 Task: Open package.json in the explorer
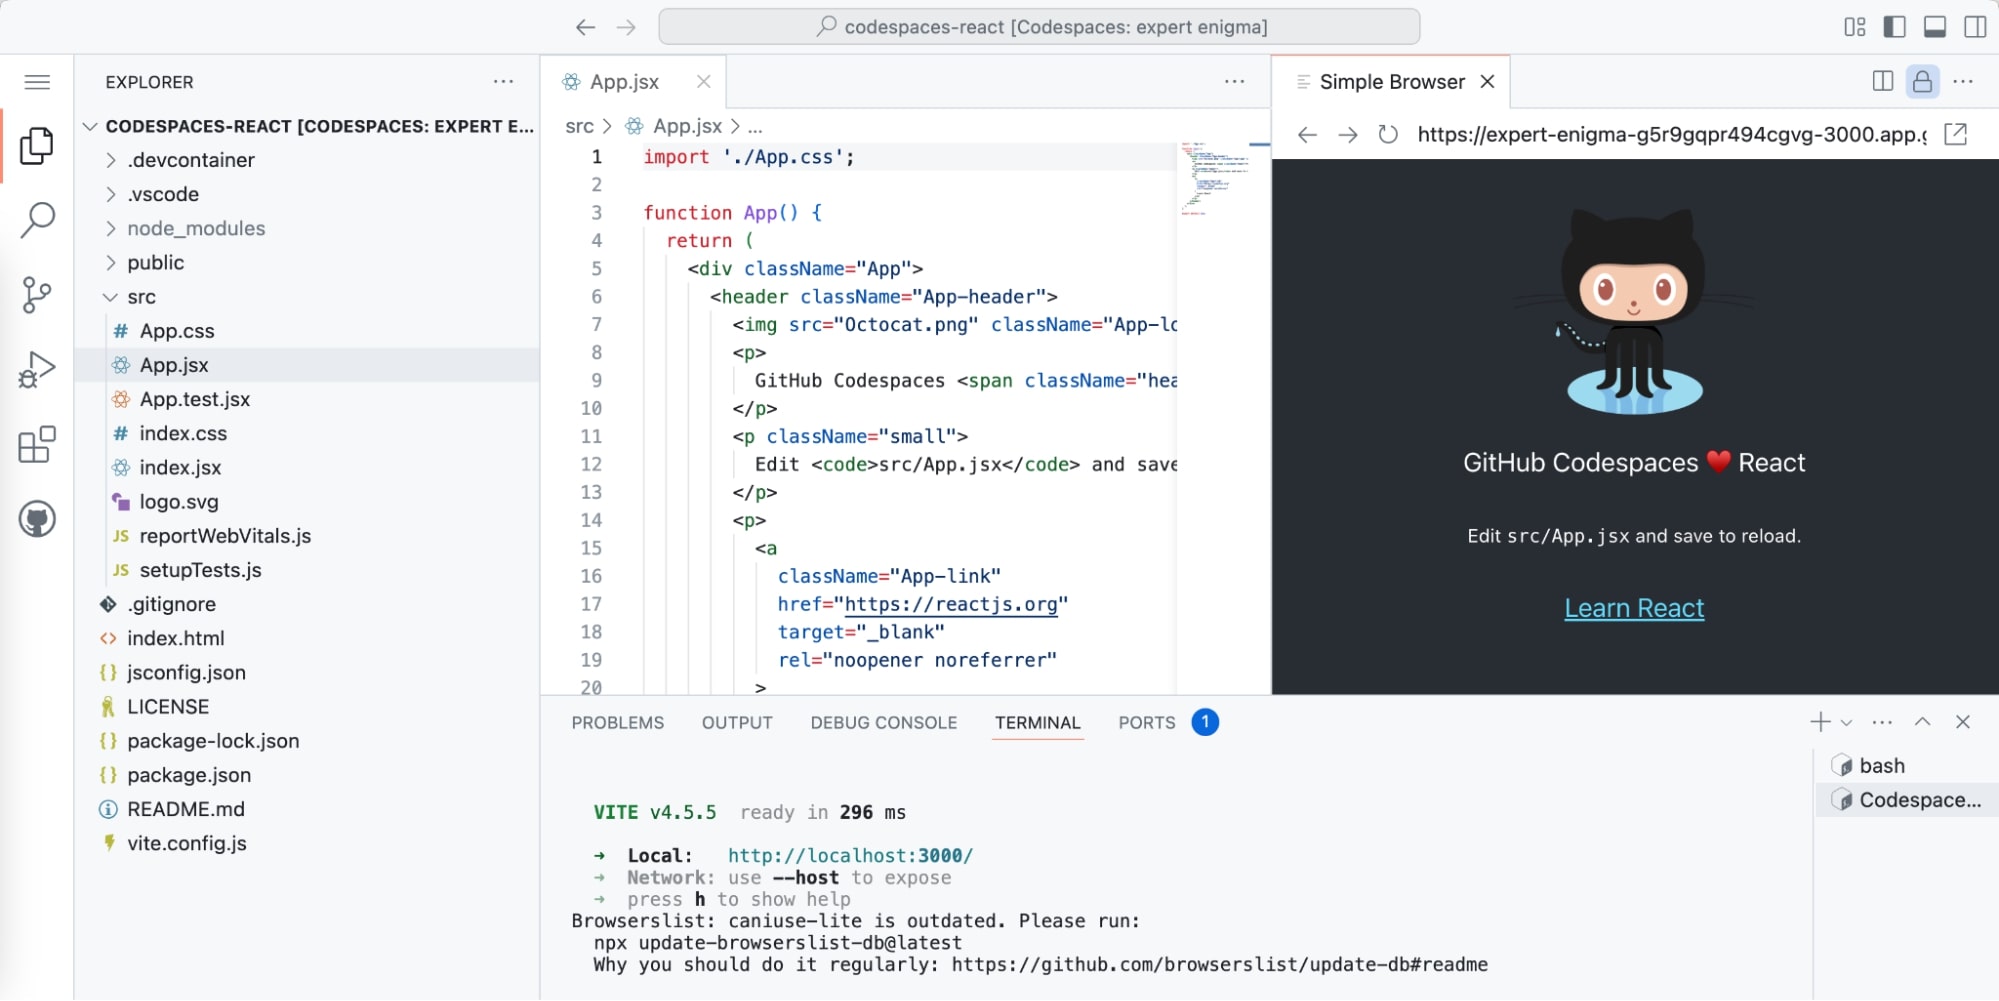(189, 775)
